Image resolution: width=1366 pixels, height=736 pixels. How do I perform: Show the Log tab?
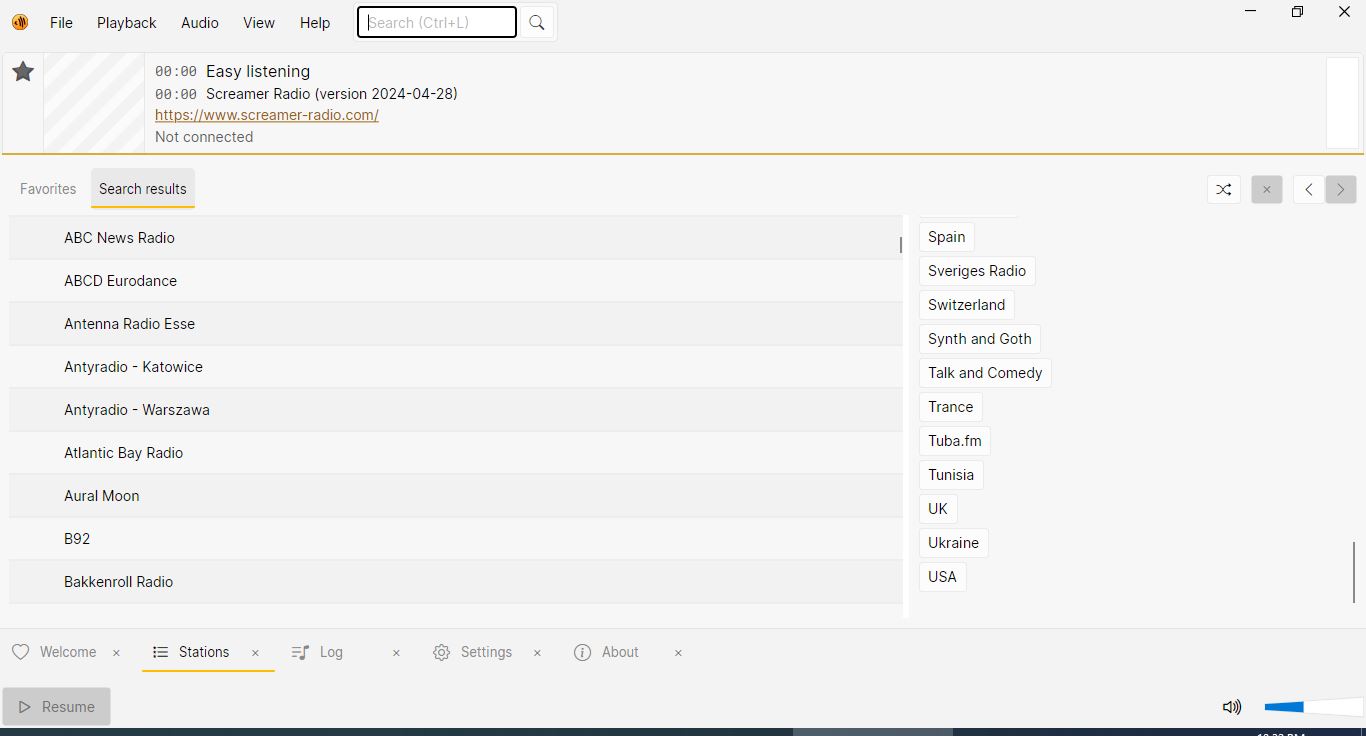pyautogui.click(x=331, y=652)
